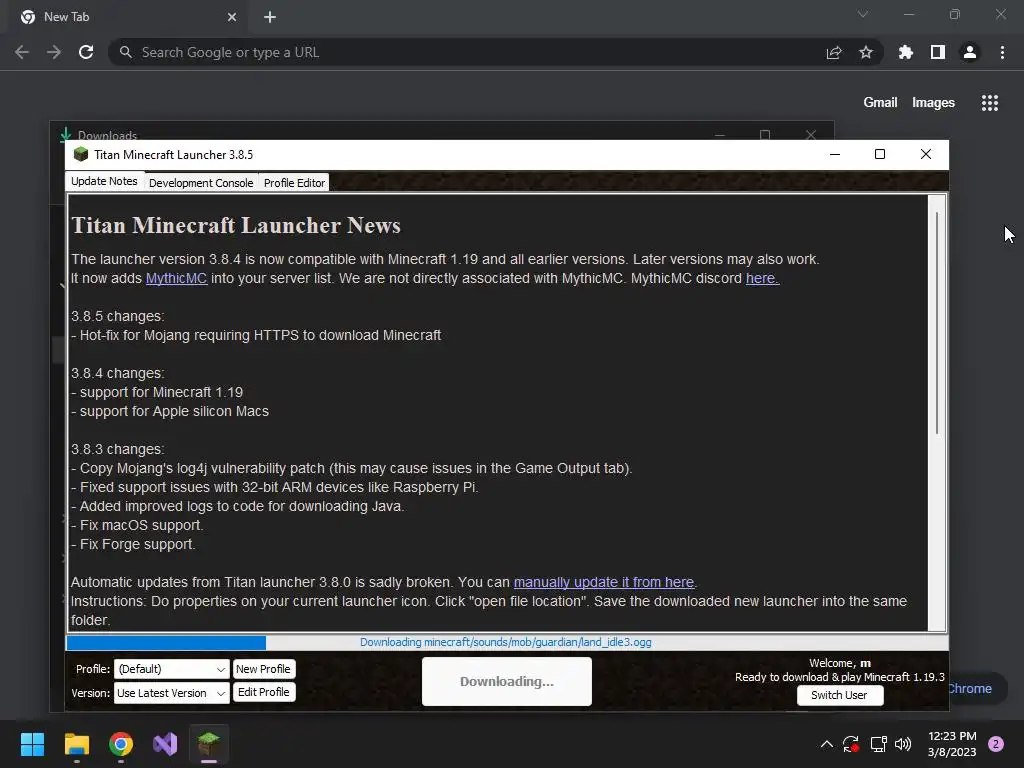Bookmark this tab with the star icon
The height and width of the screenshot is (768, 1024).
click(866, 52)
